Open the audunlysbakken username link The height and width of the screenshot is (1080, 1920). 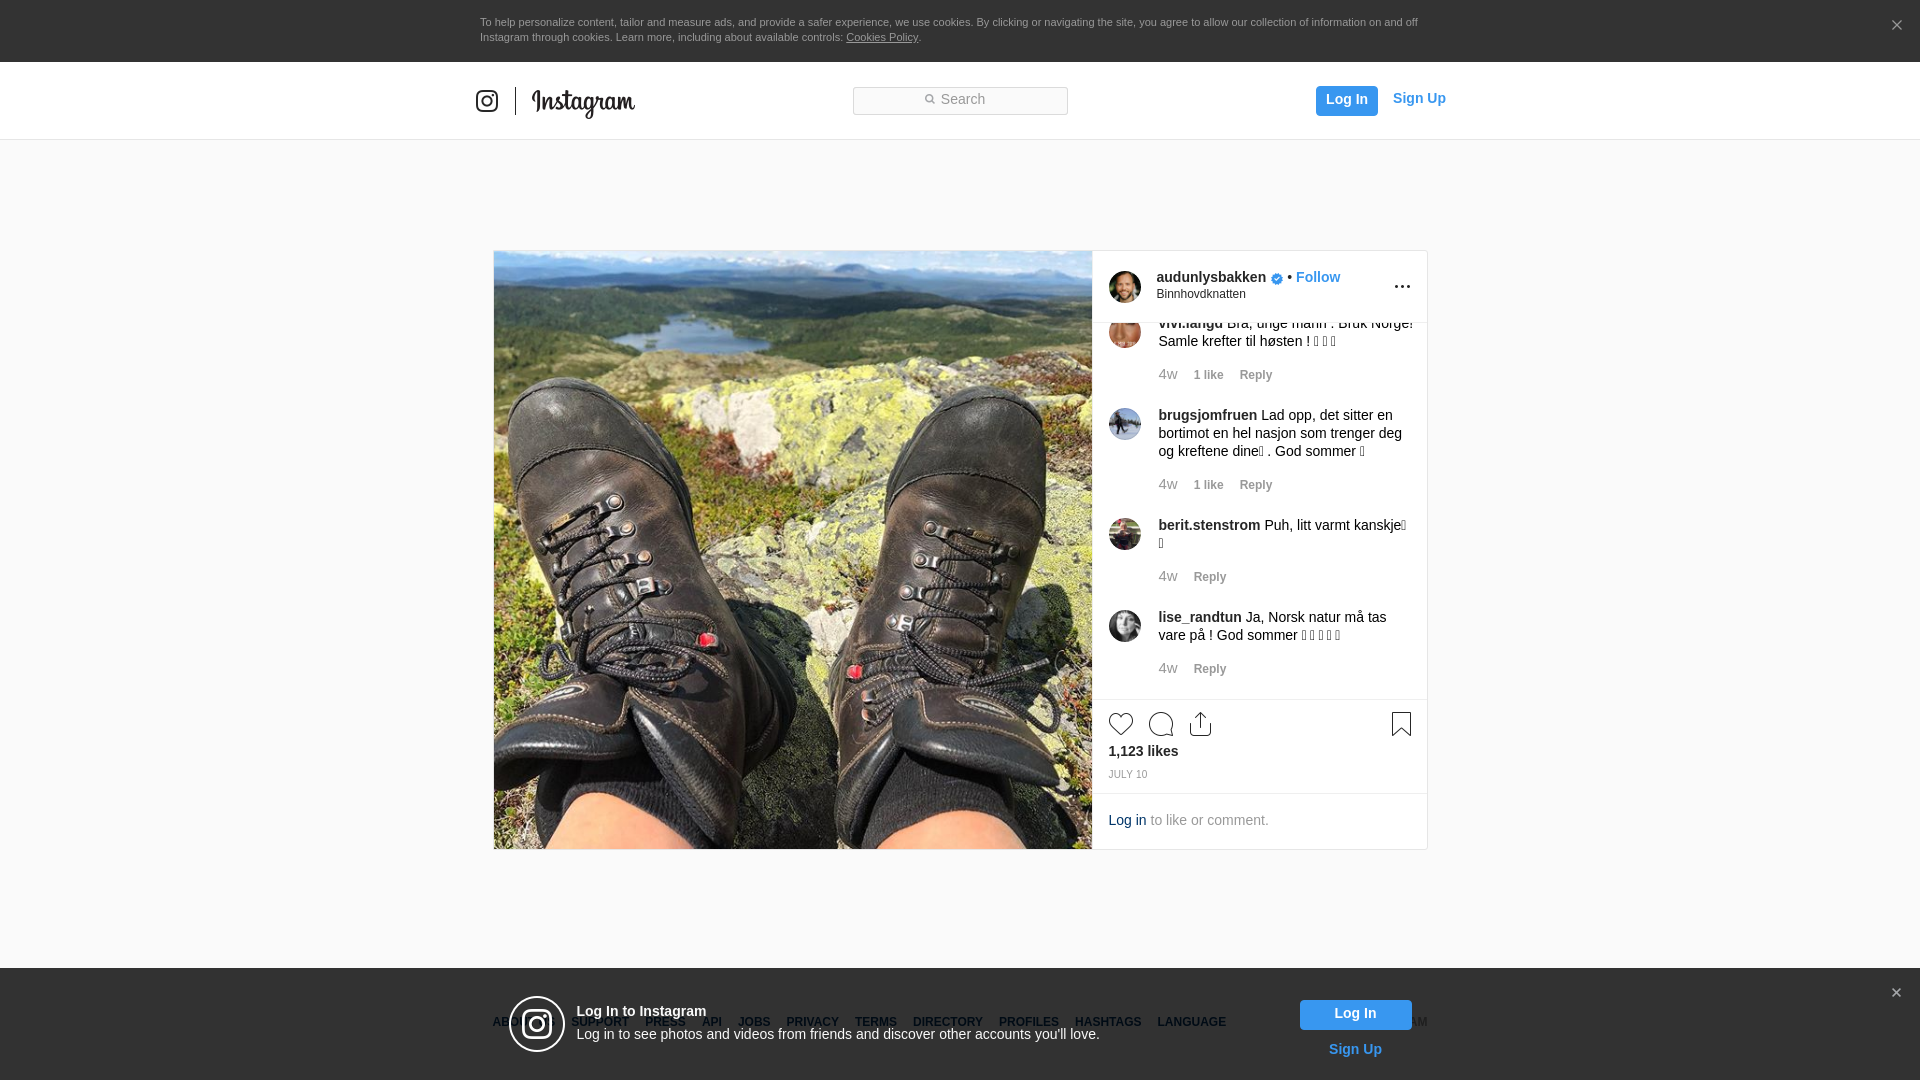click(x=1211, y=277)
